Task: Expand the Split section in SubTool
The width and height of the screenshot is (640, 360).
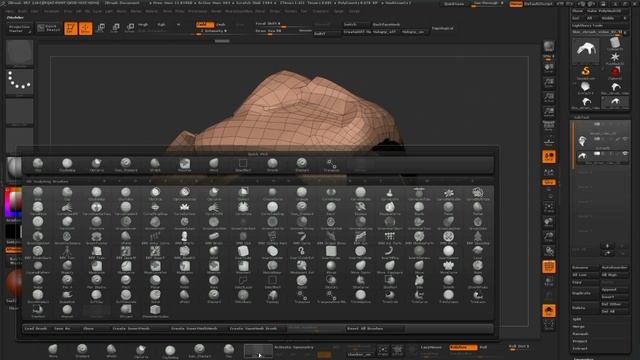Action: [577, 319]
